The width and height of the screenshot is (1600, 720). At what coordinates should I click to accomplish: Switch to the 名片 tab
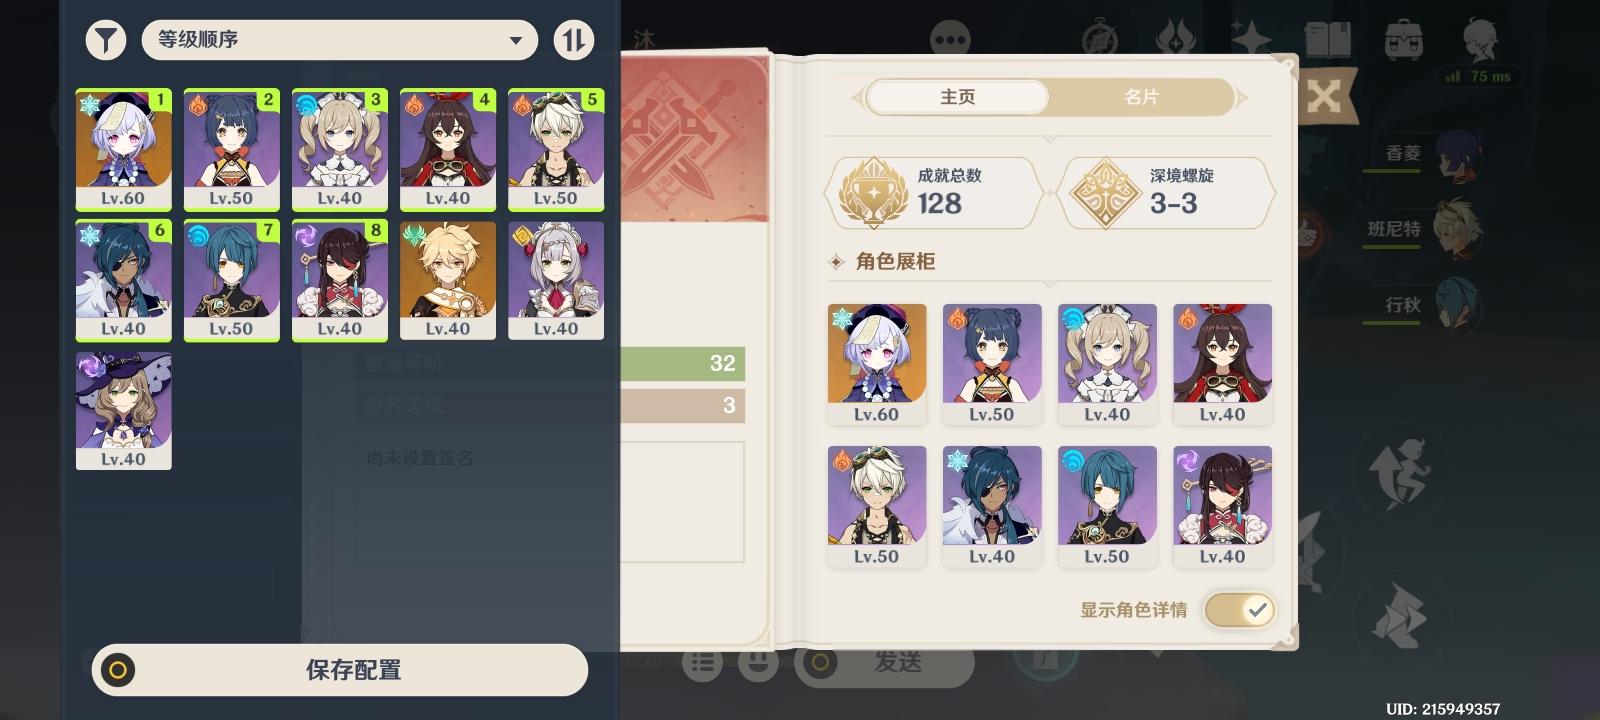tap(1141, 97)
